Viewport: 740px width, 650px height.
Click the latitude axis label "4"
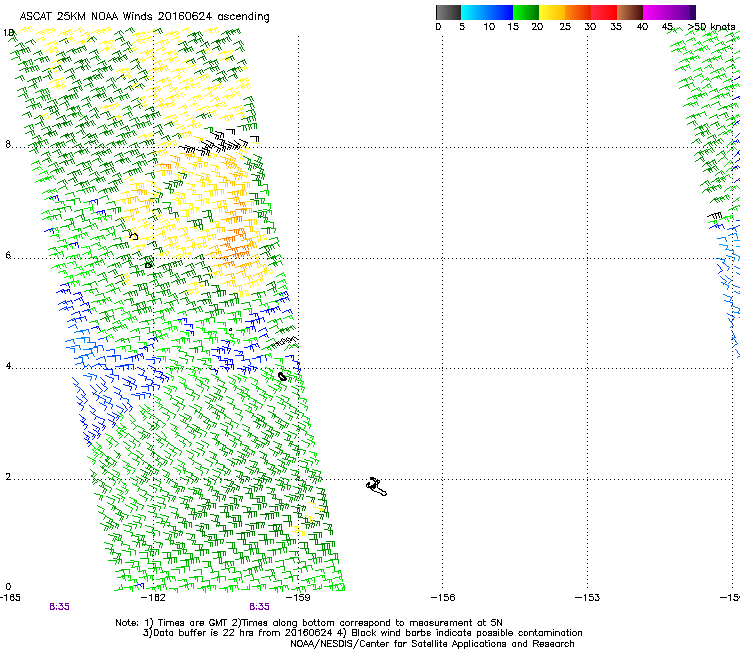click(8, 366)
